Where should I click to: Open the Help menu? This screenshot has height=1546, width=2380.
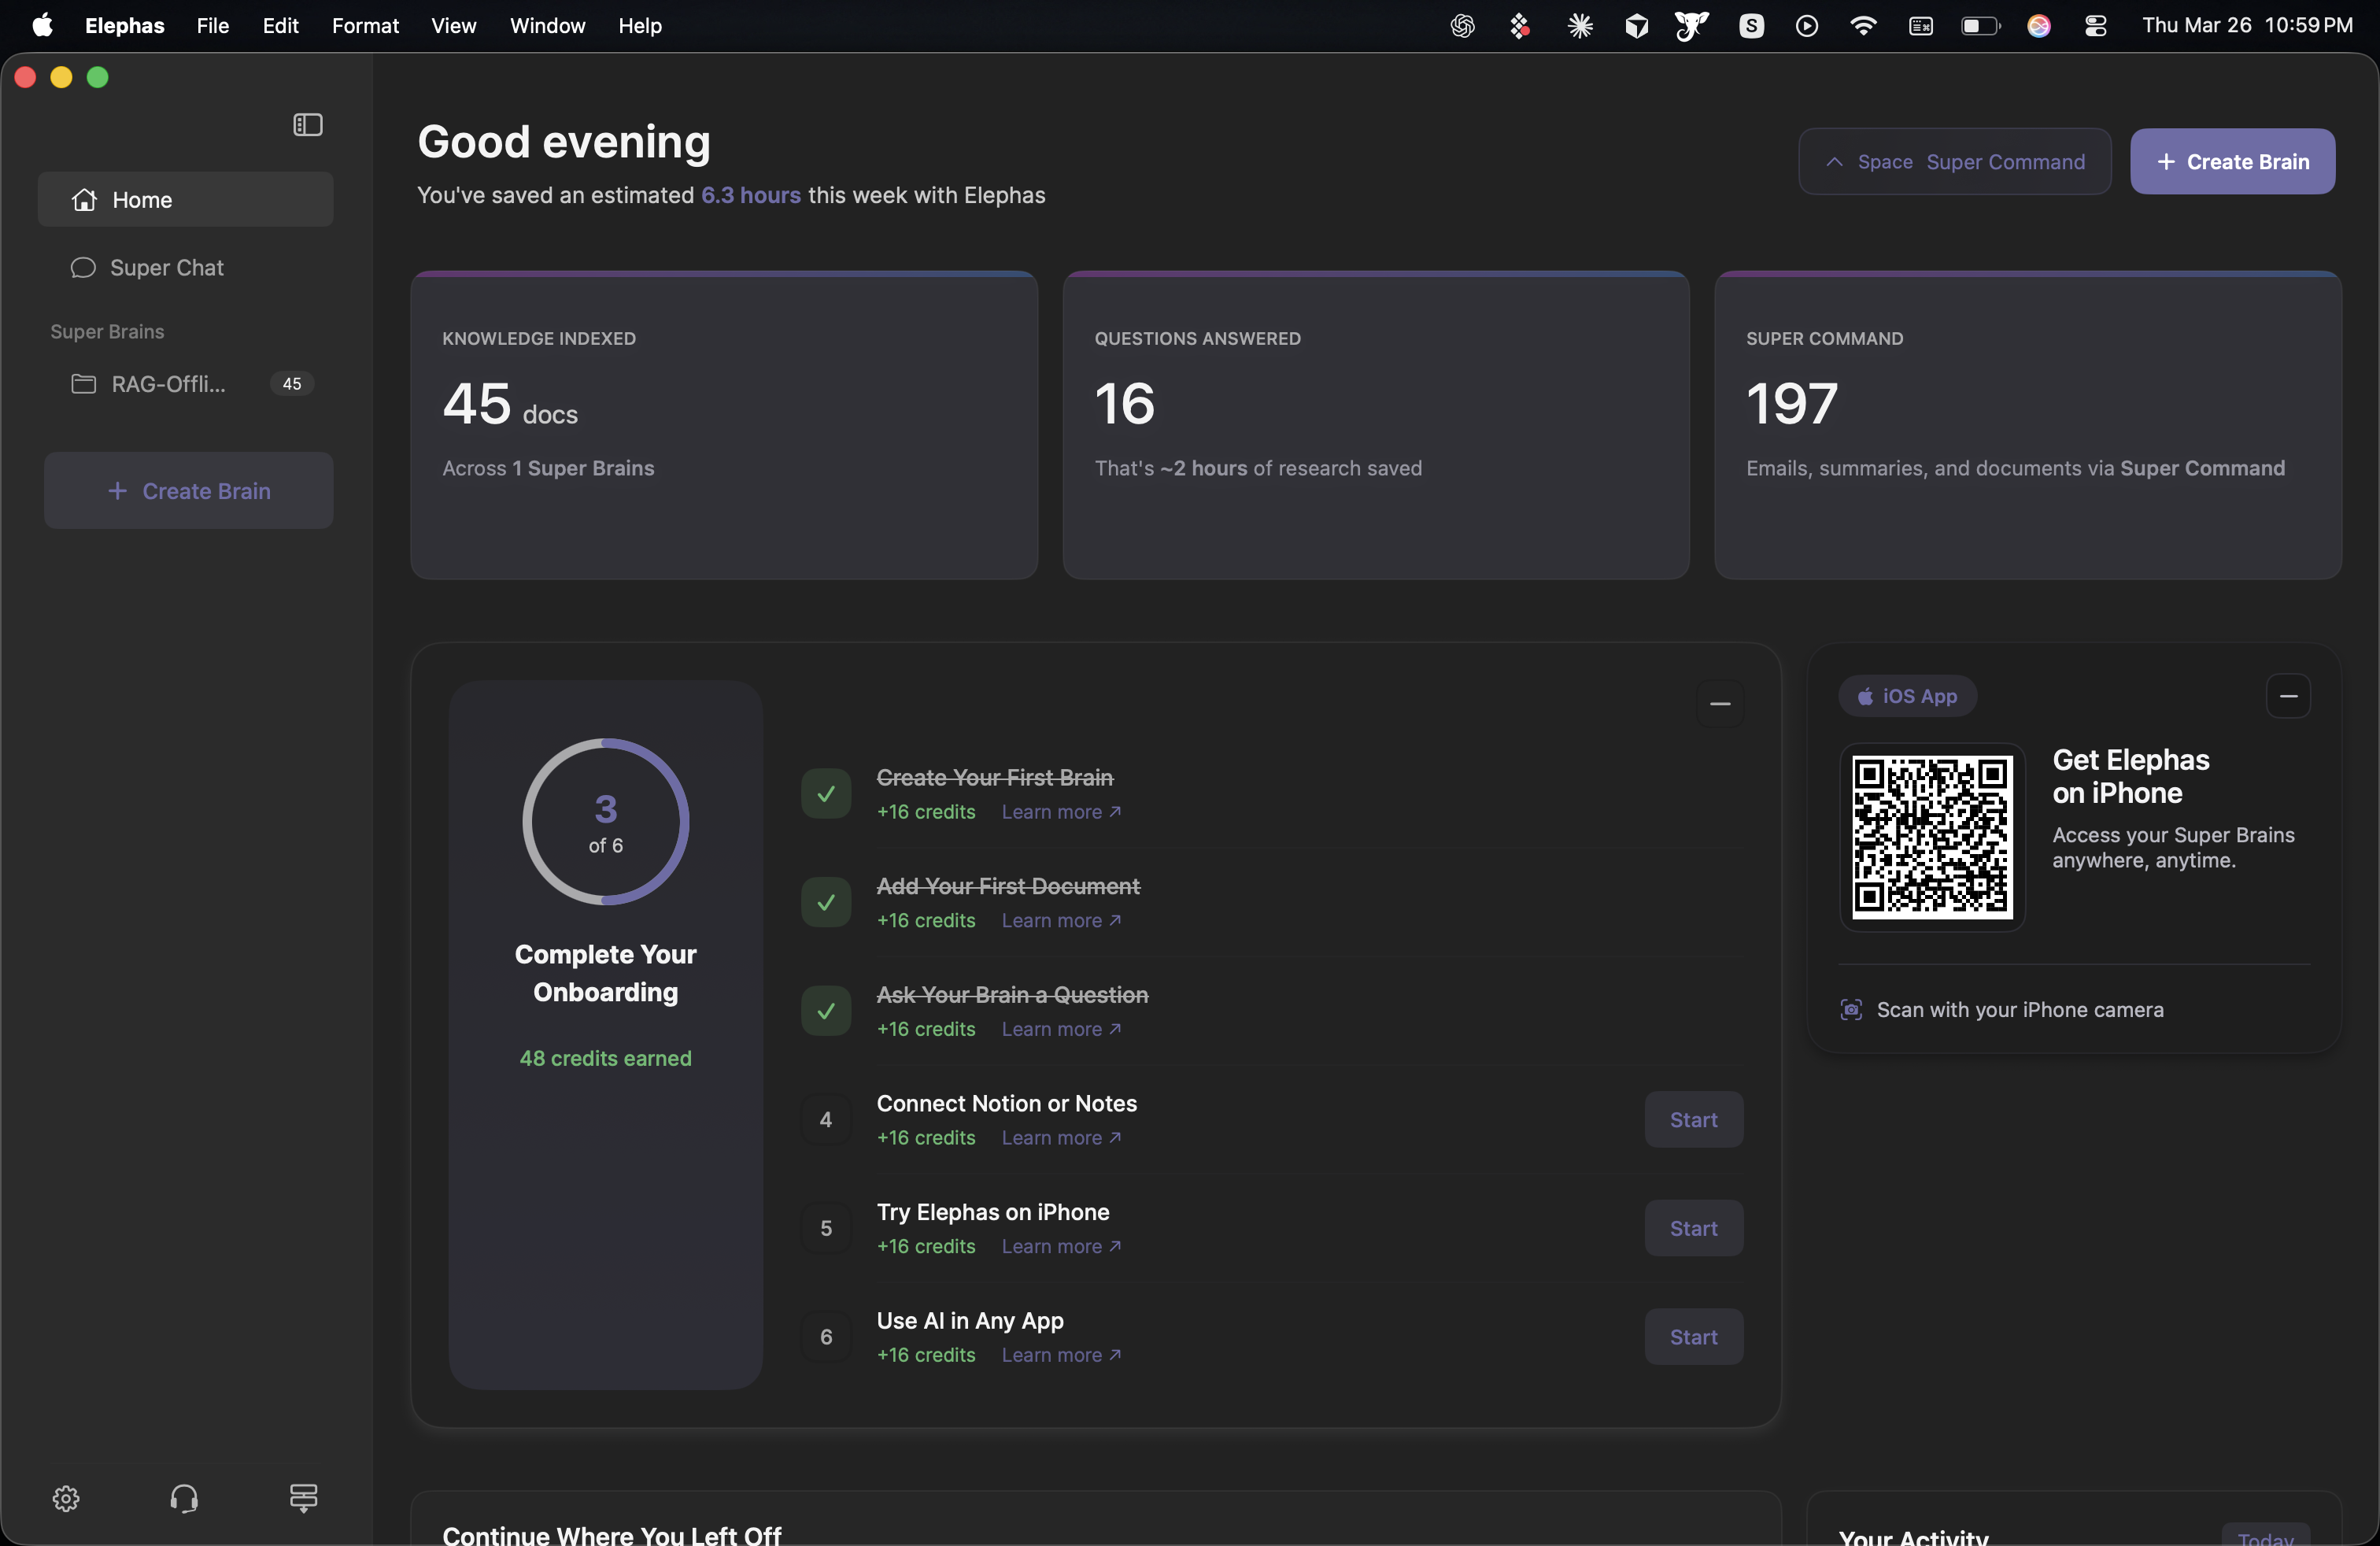click(640, 25)
